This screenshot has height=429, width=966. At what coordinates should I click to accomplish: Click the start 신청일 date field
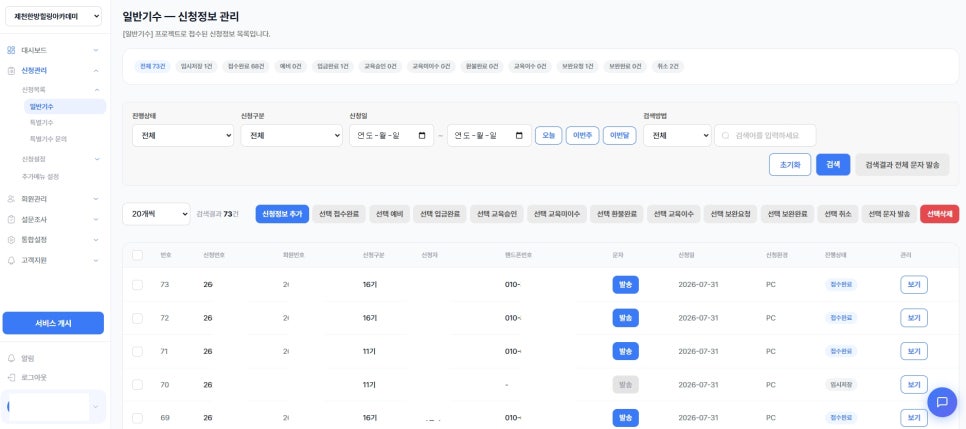pos(391,136)
